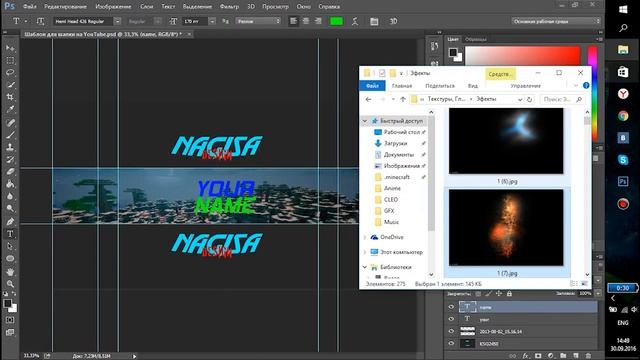
Task: Open the Windows Start menu
Action: coord(623,9)
